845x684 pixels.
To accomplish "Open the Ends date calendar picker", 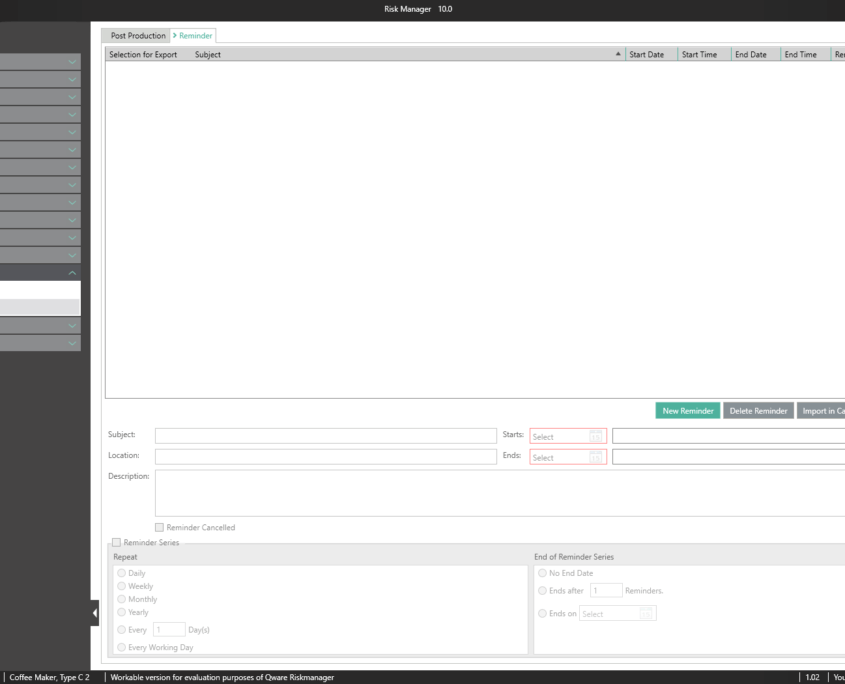I will click(596, 458).
